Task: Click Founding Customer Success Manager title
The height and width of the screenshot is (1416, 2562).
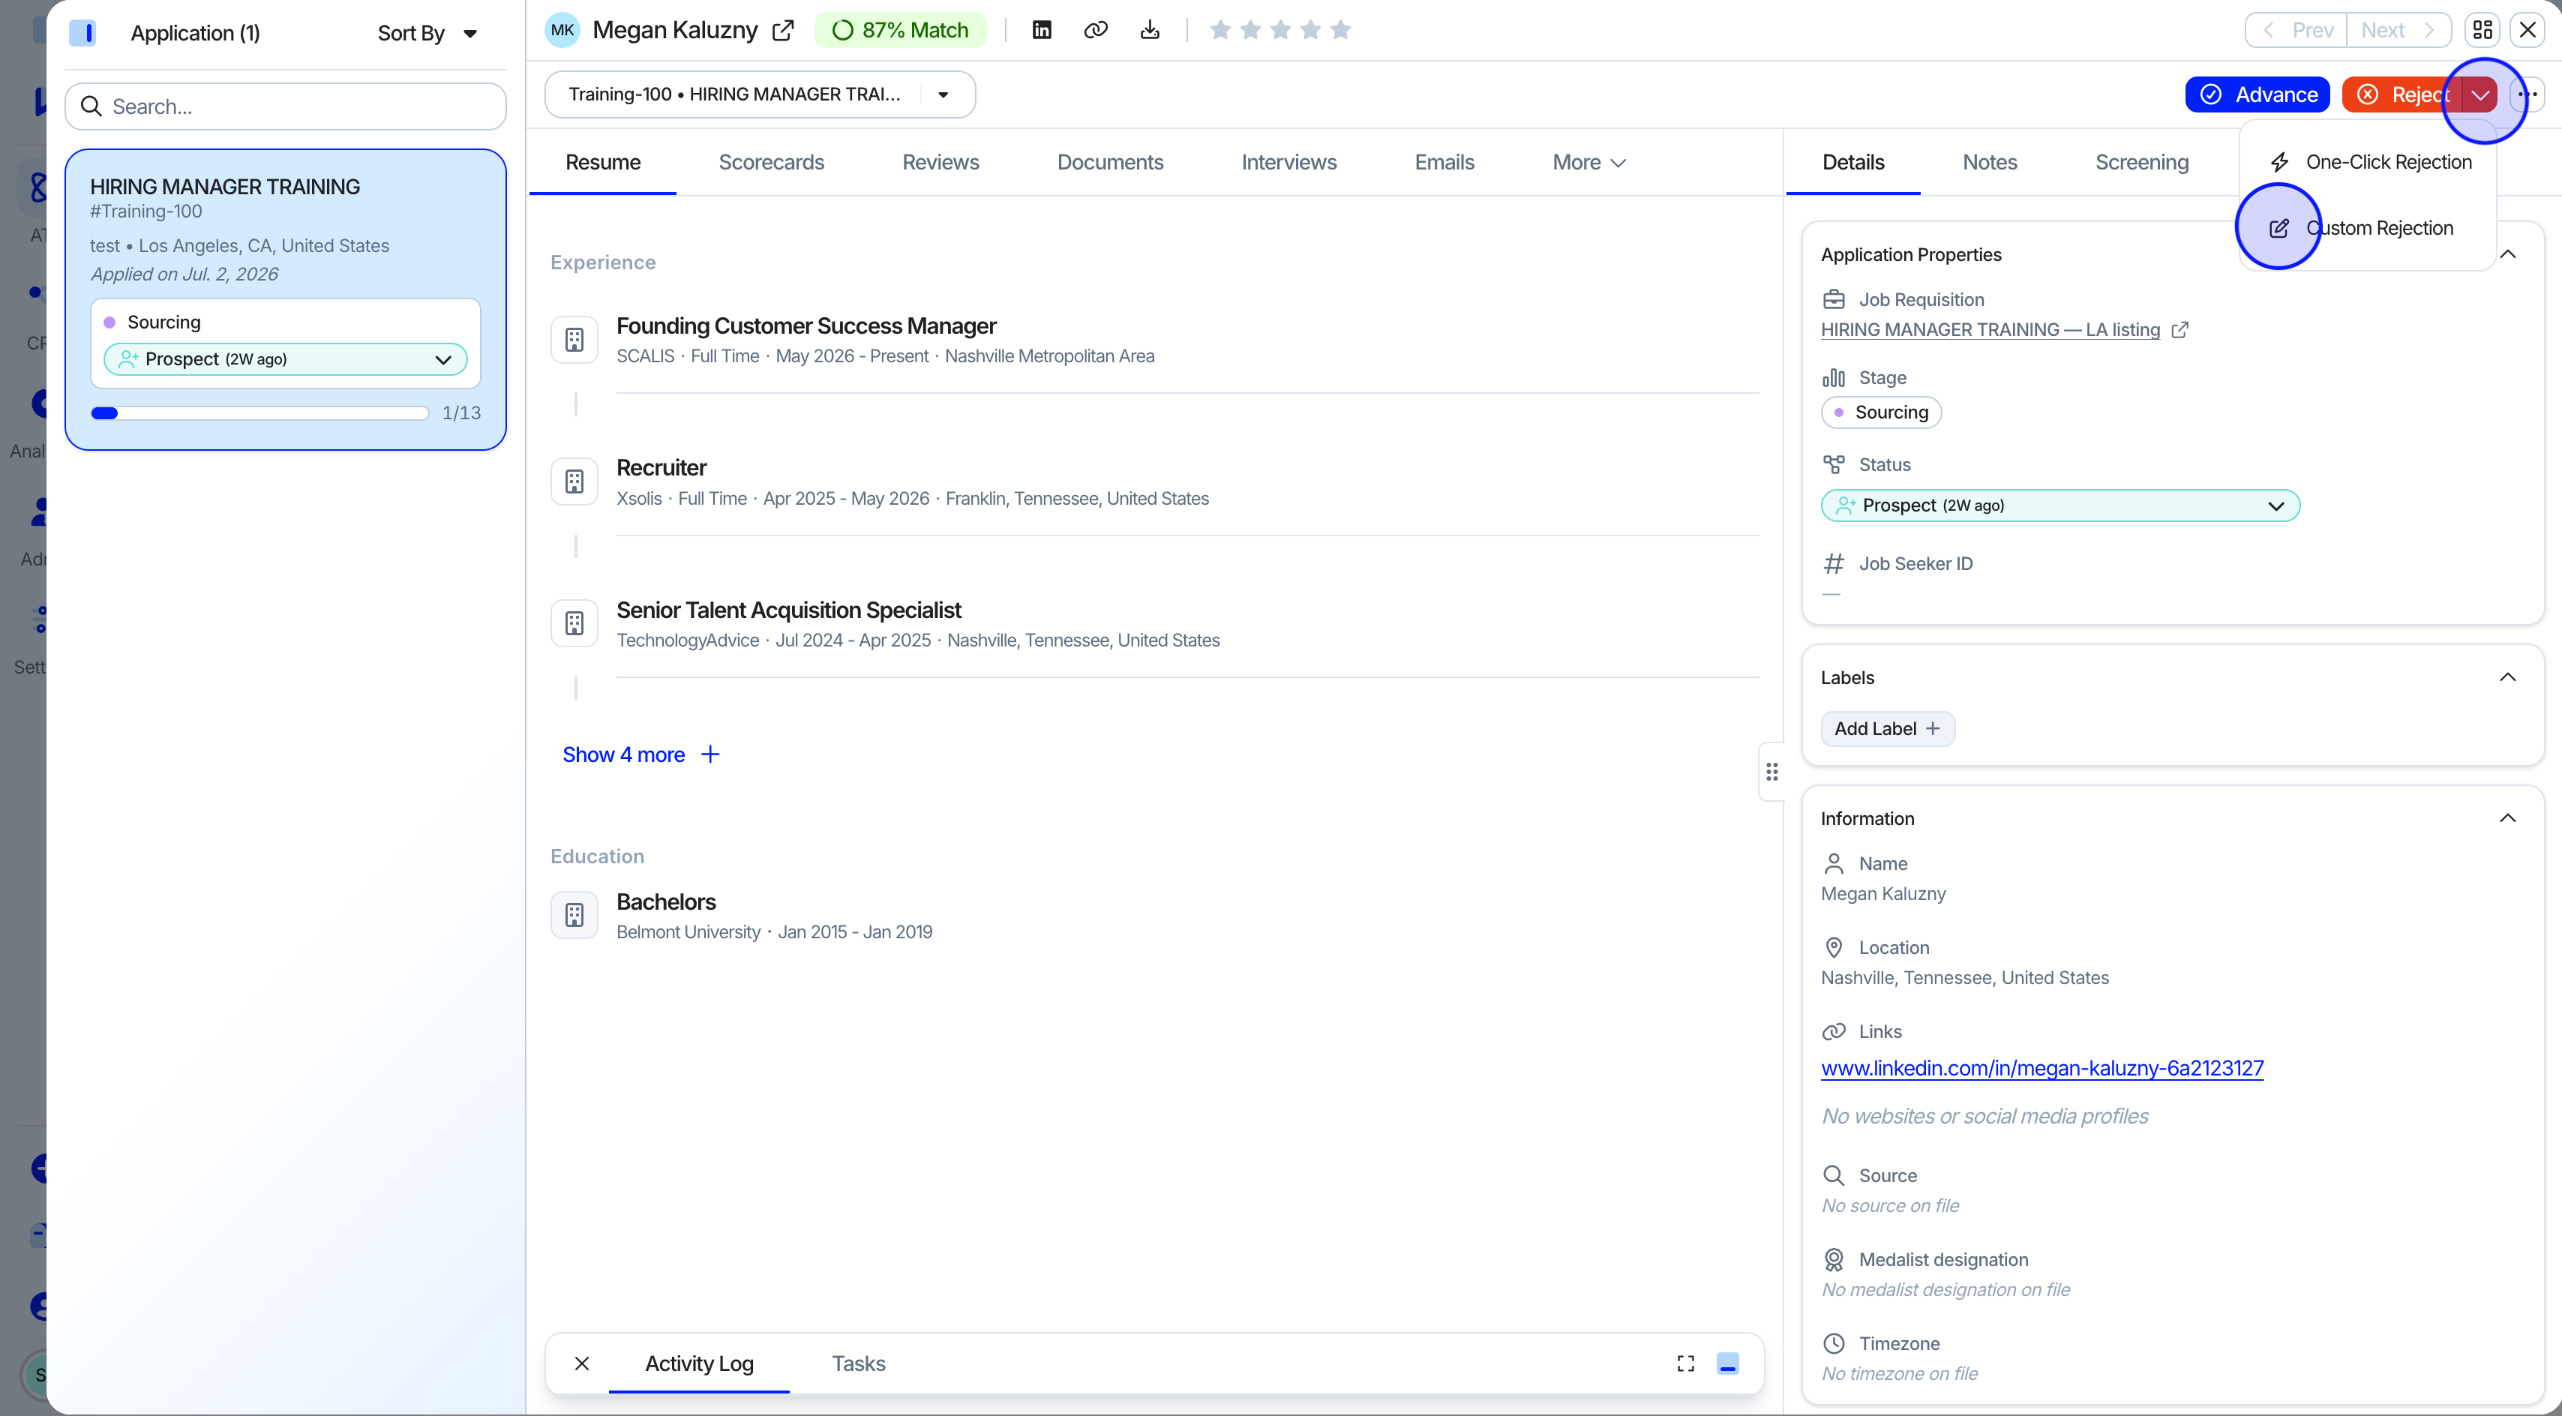Action: coord(806,326)
